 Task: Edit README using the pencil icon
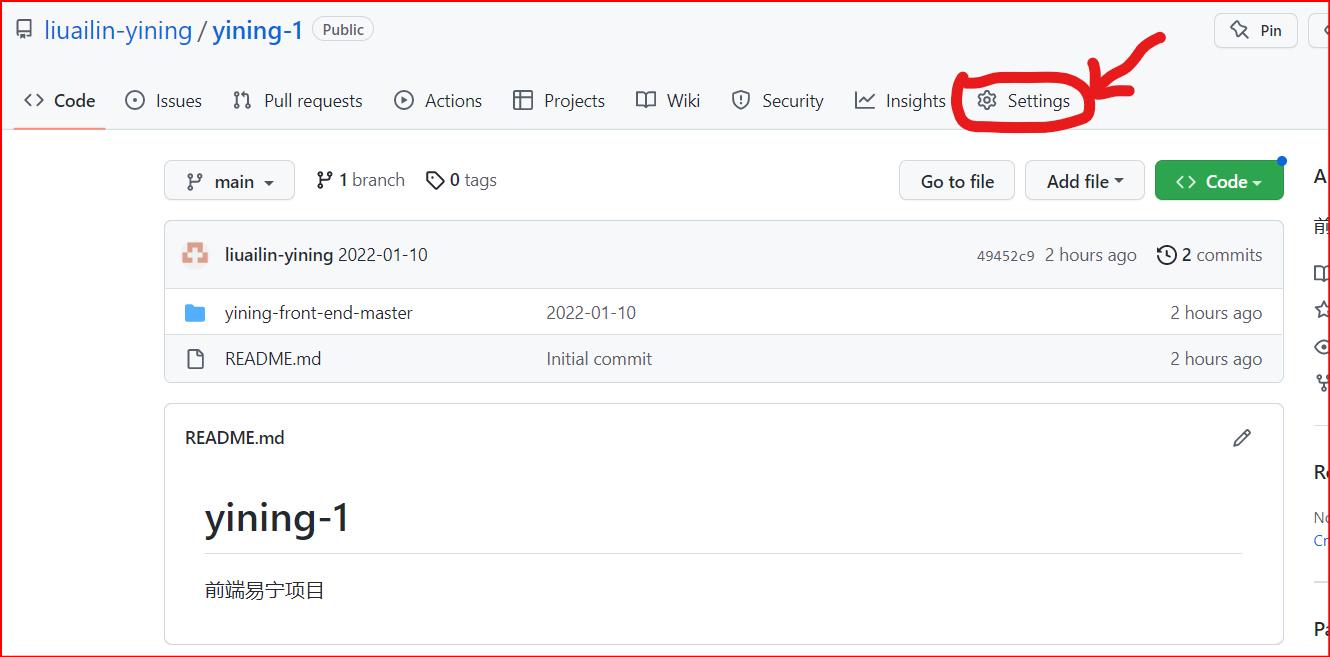(x=1242, y=437)
